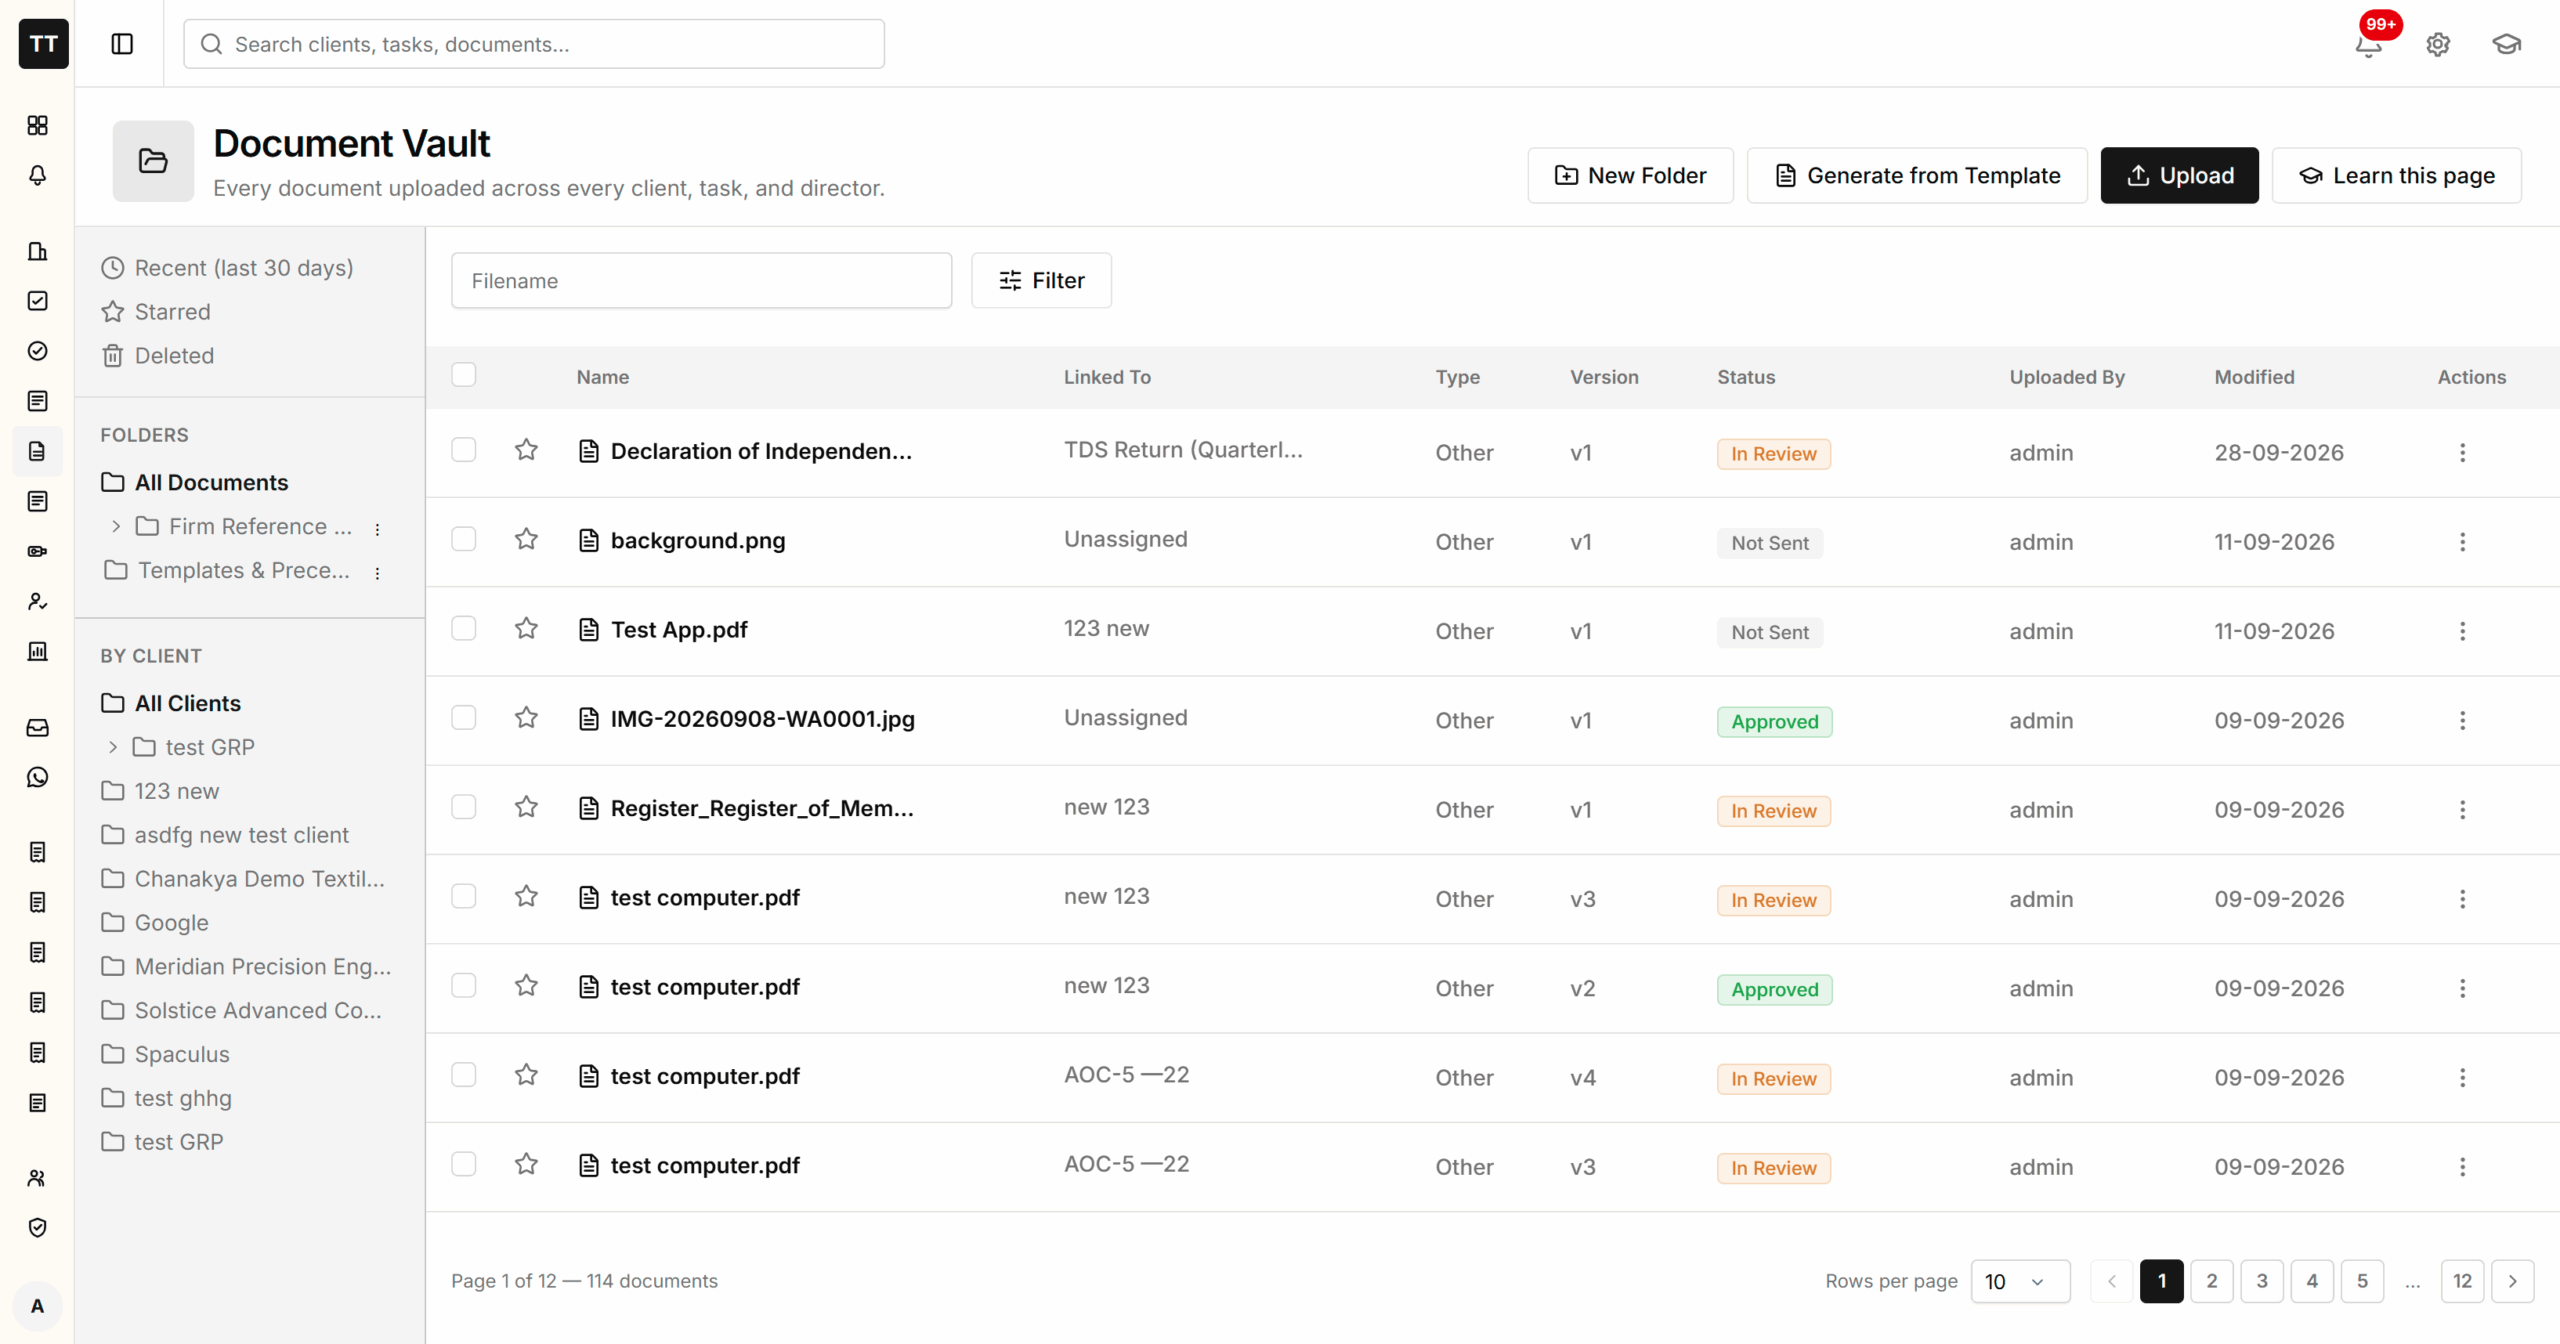Open the notifications bell with 99+ badge
2560x1344 pixels.
click(x=2369, y=44)
